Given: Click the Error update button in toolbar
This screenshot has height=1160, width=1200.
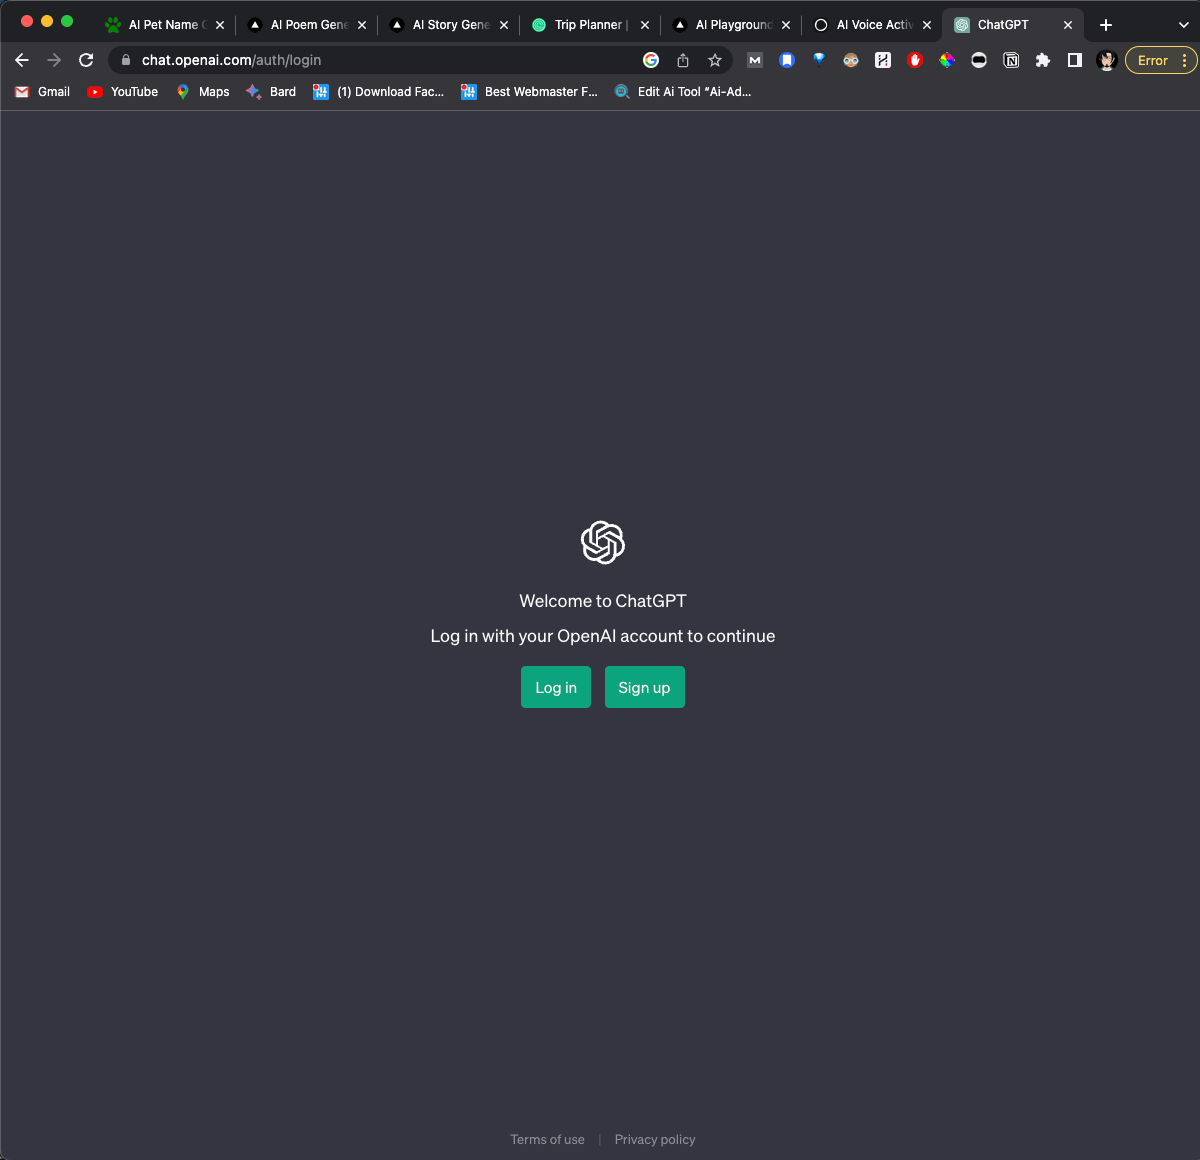Looking at the screenshot, I should [1152, 60].
